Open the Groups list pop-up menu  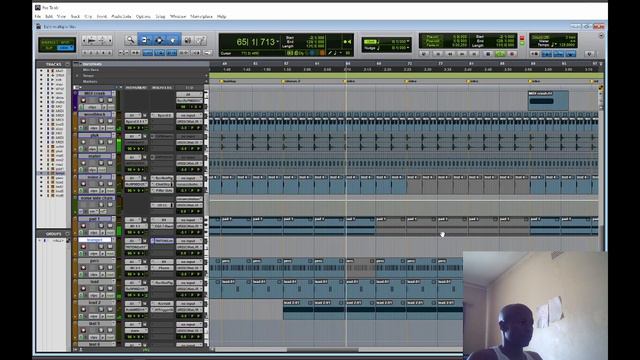(67, 234)
